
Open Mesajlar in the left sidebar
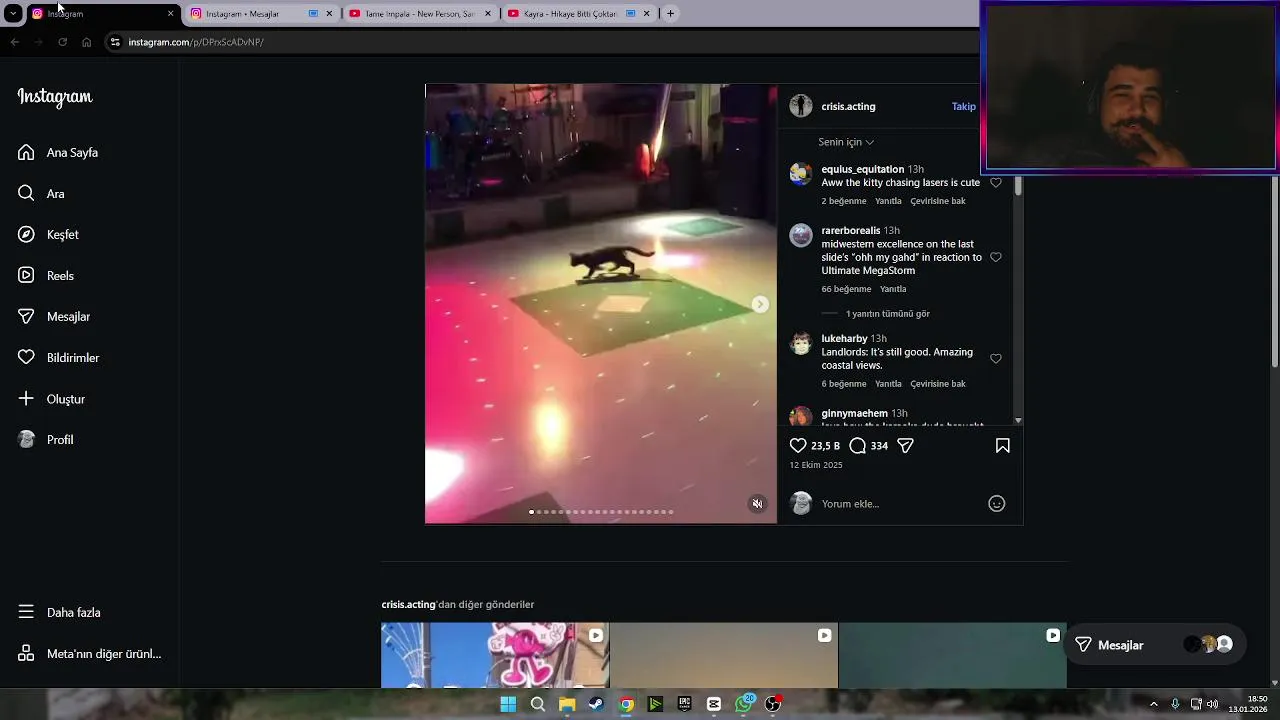click(54, 316)
